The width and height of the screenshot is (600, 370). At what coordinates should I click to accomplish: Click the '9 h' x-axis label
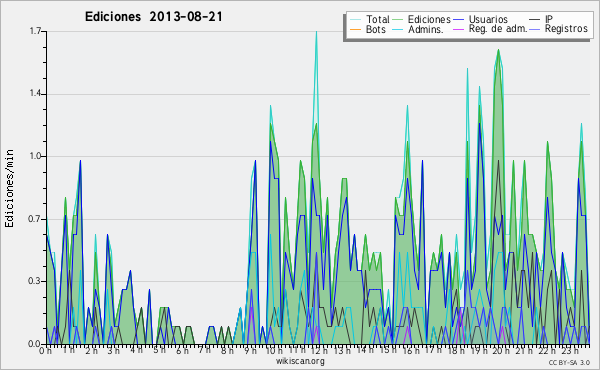click(x=250, y=351)
